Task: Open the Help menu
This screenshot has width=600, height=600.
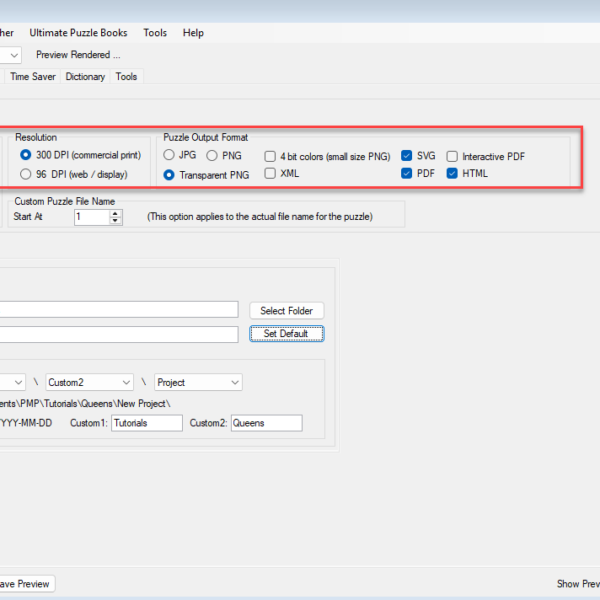Action: click(x=193, y=33)
